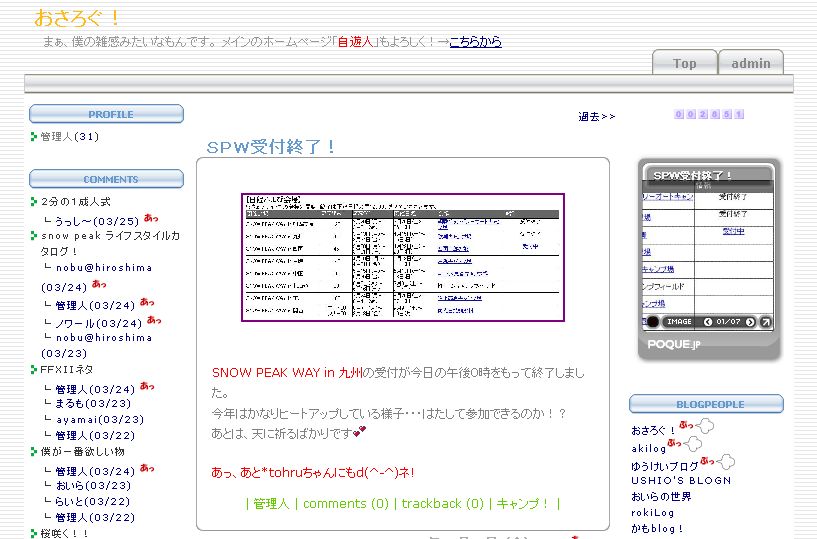Open the ゆうけいブログ link
Screen dimensions: 817x539
664,466
